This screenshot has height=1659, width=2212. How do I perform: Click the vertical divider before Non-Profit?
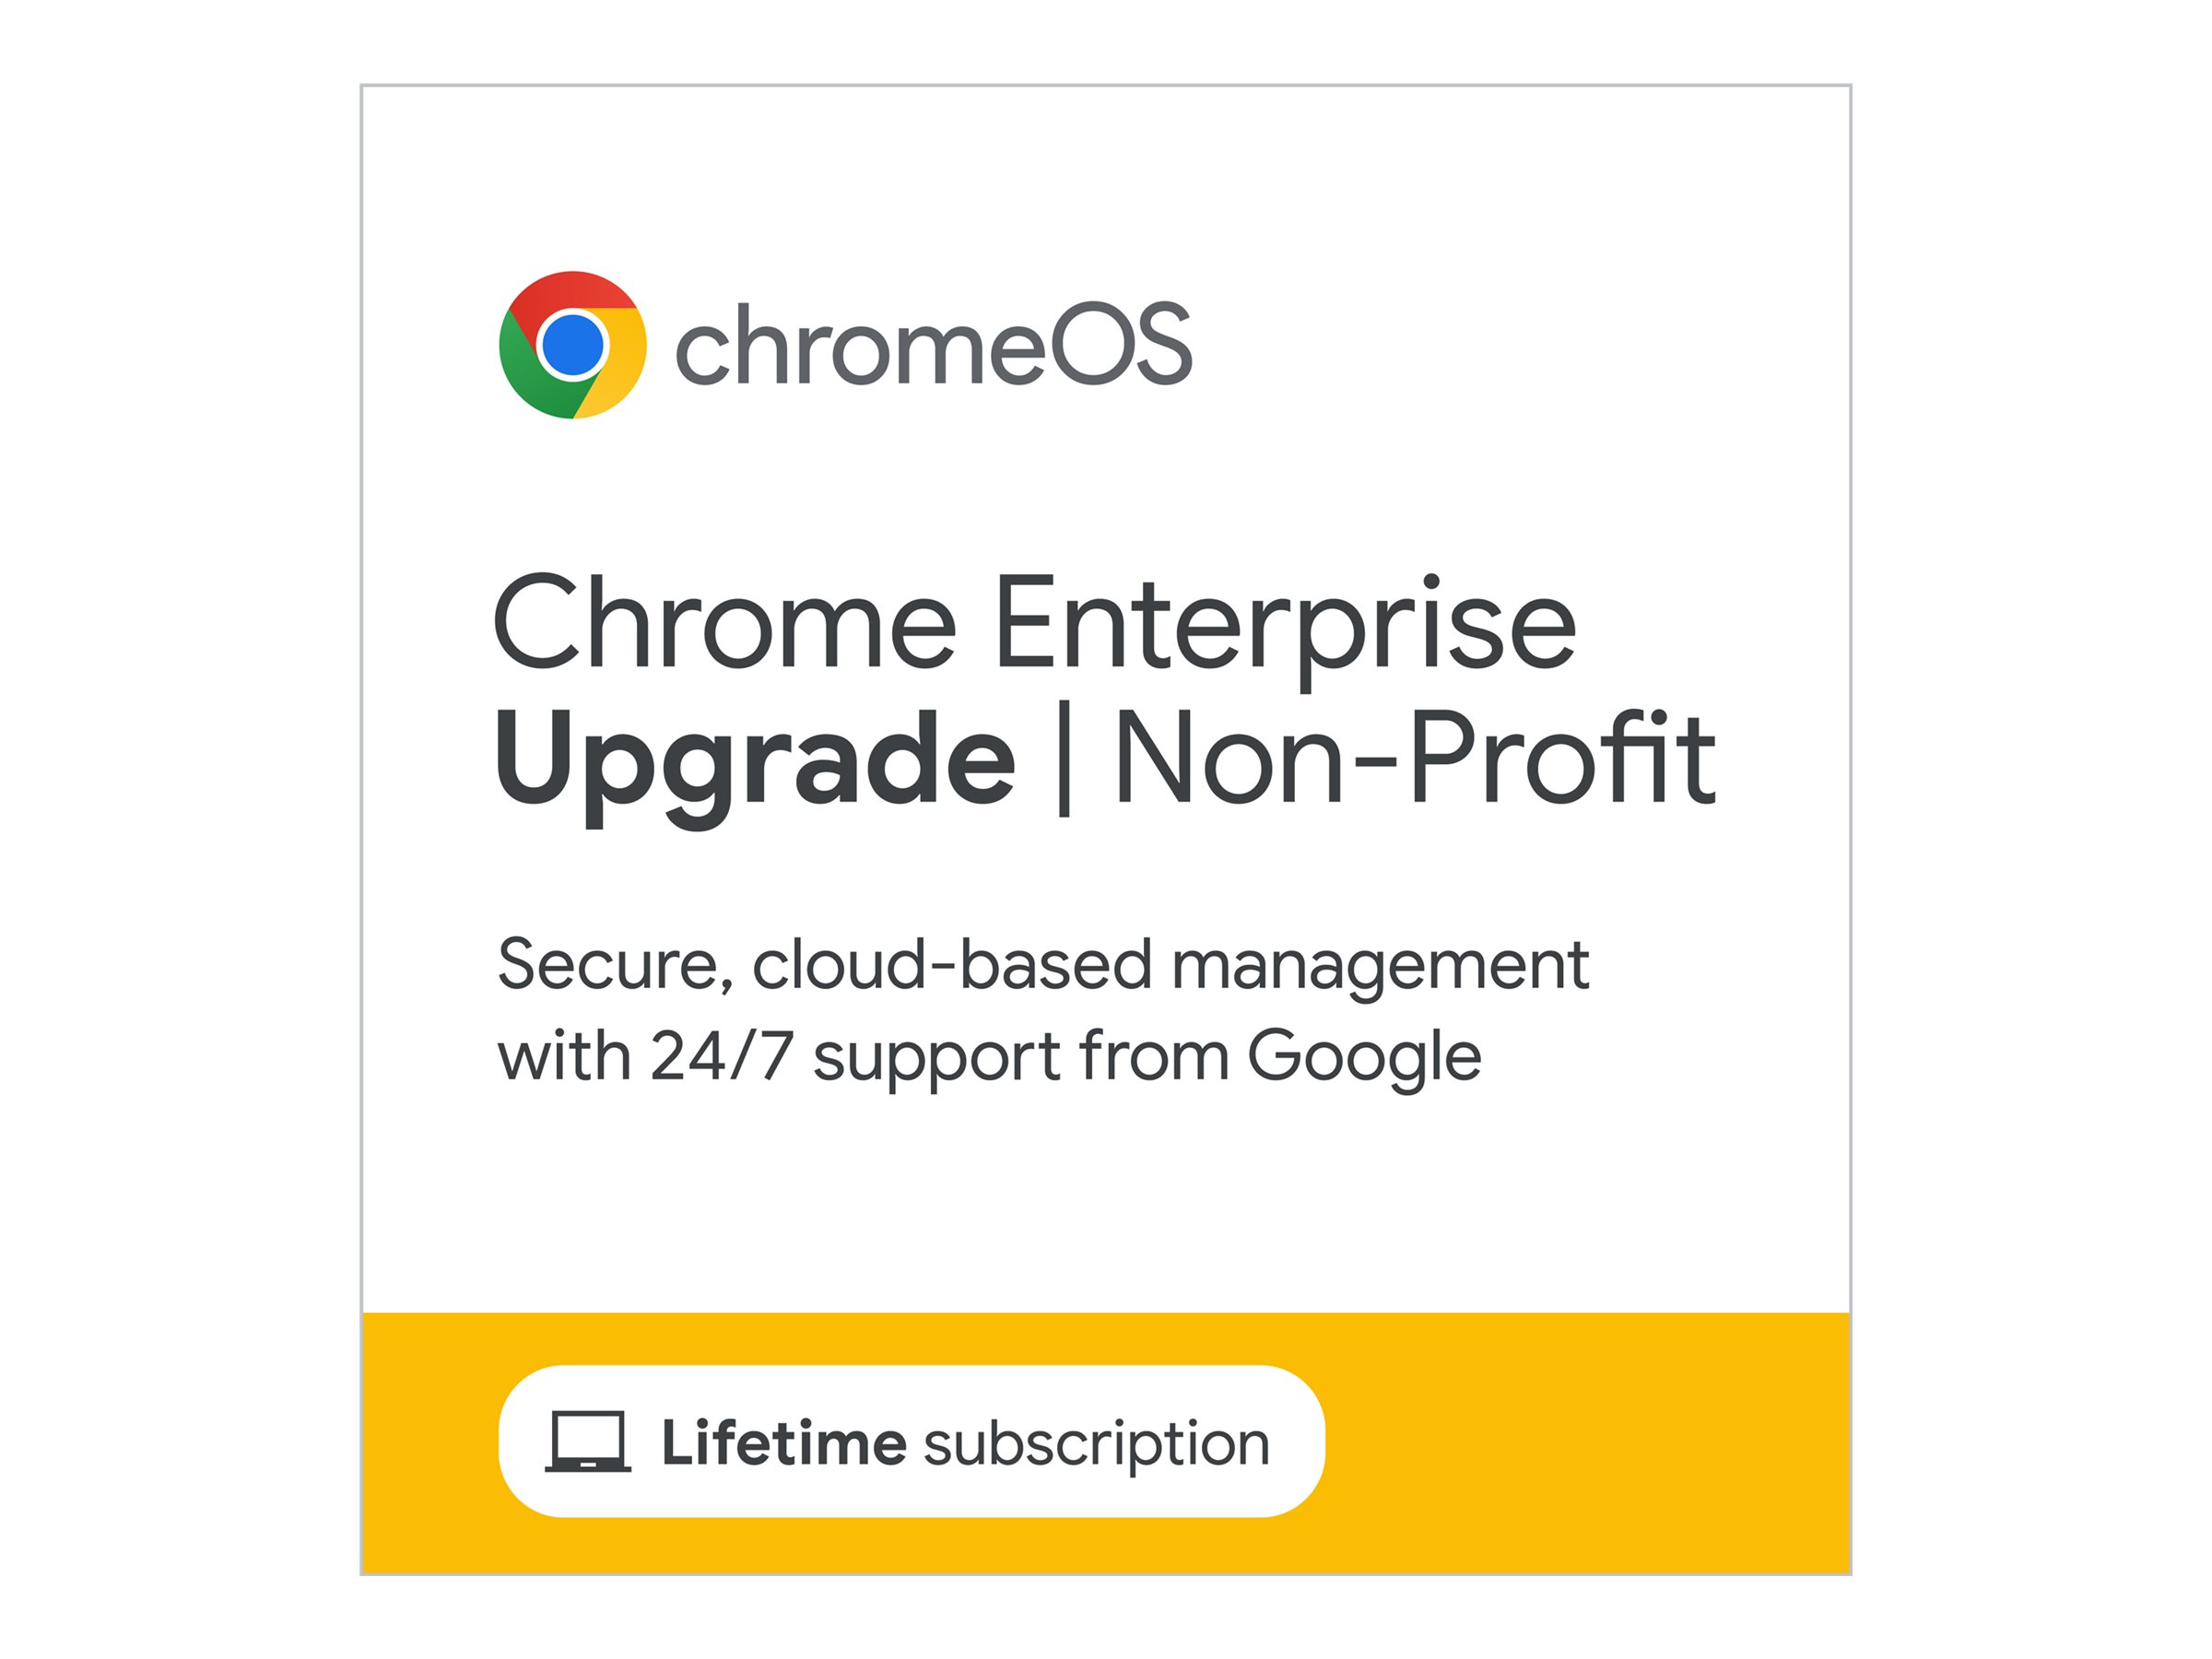coord(1064,758)
